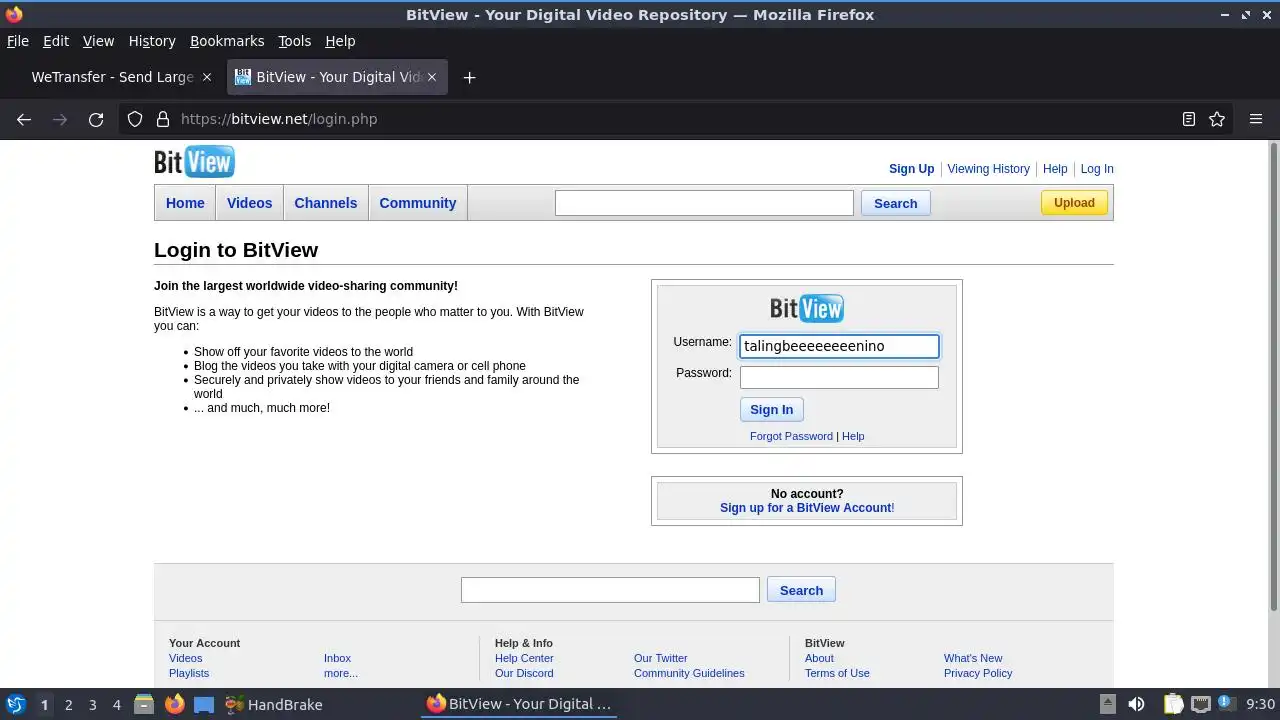Open the Privacy Policy footer link
This screenshot has height=720, width=1280.
pyautogui.click(x=978, y=673)
